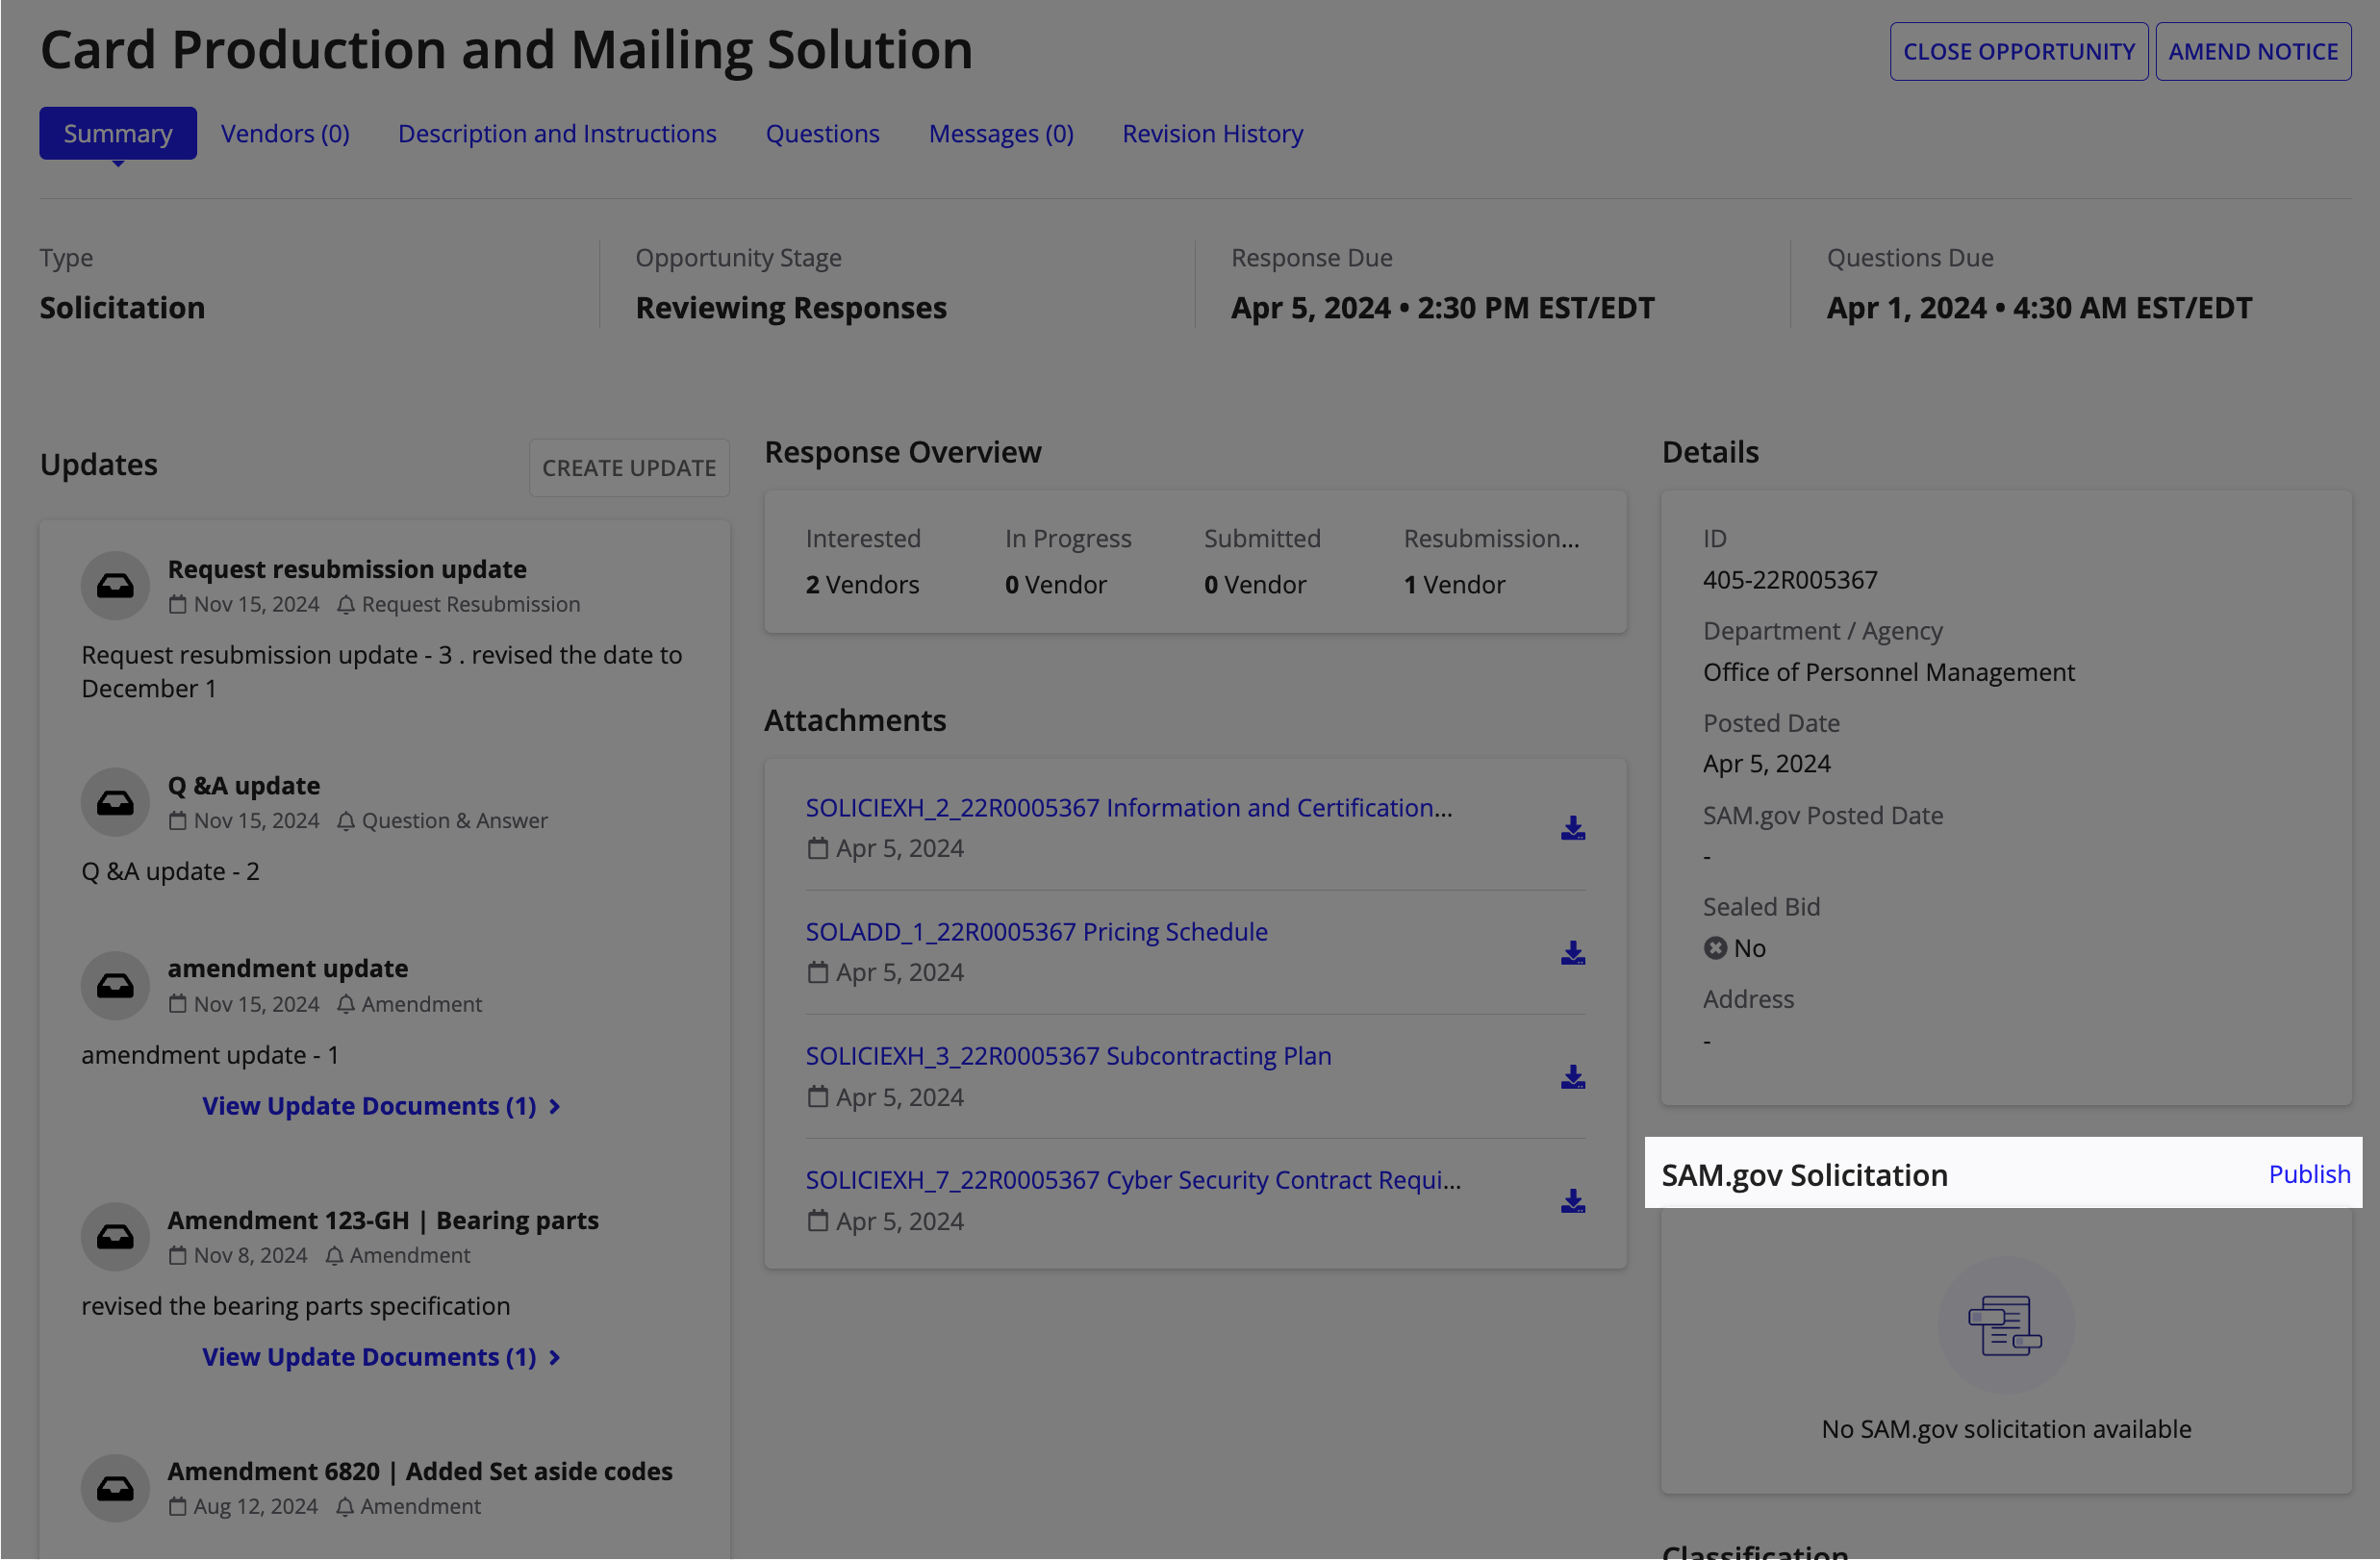Open SOLADD_1 Pricing Schedule link
The width and height of the screenshot is (2380, 1560).
[x=1036, y=931]
